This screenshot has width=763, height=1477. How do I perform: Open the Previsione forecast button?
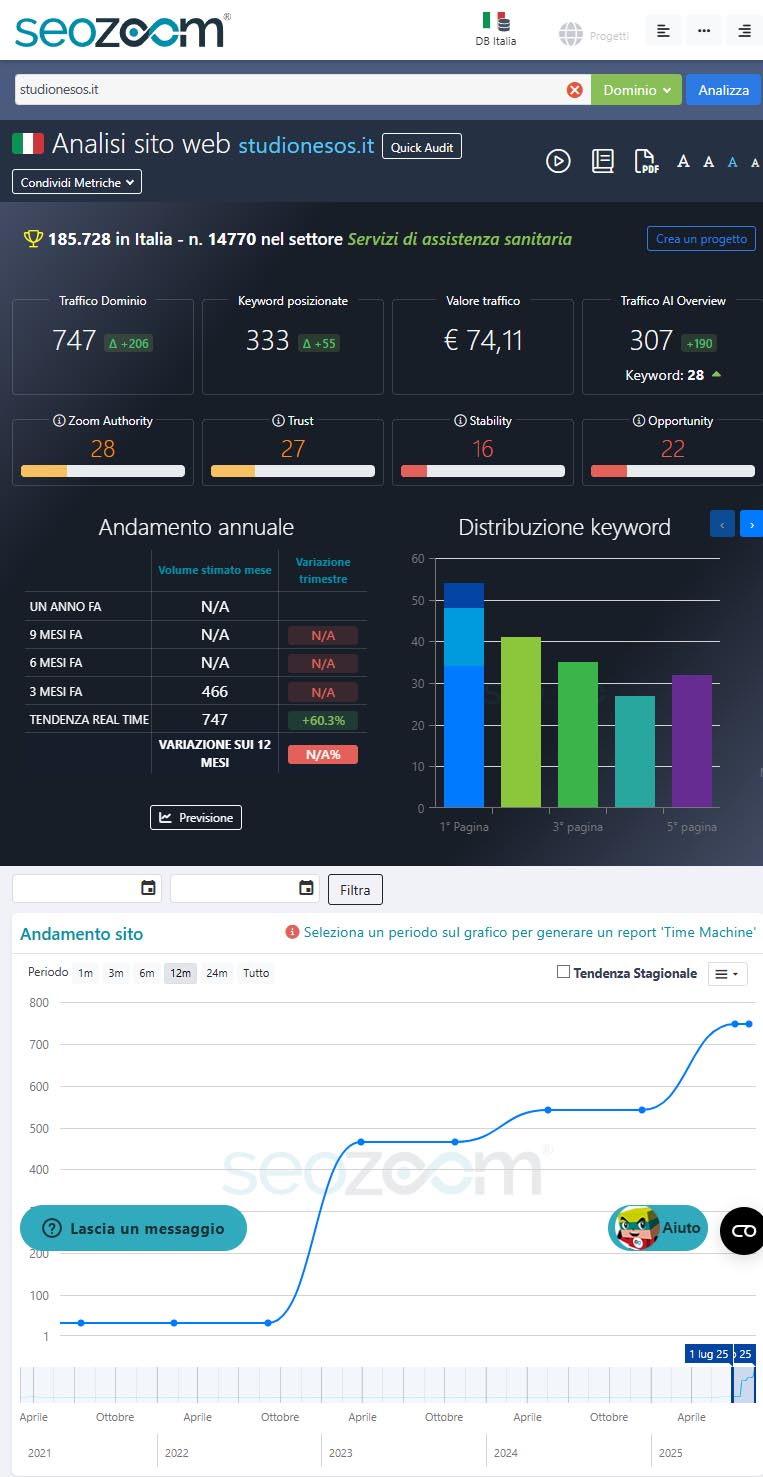click(196, 817)
